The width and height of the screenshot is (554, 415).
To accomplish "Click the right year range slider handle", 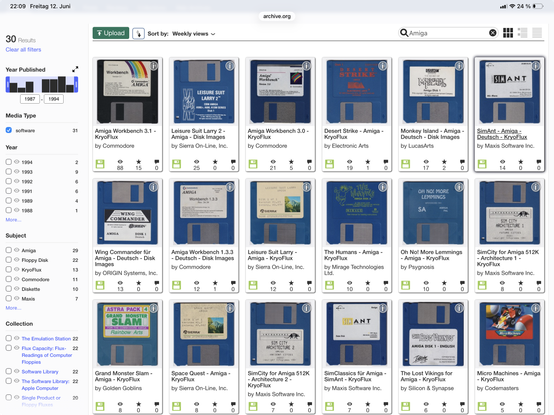I will pos(76,85).
